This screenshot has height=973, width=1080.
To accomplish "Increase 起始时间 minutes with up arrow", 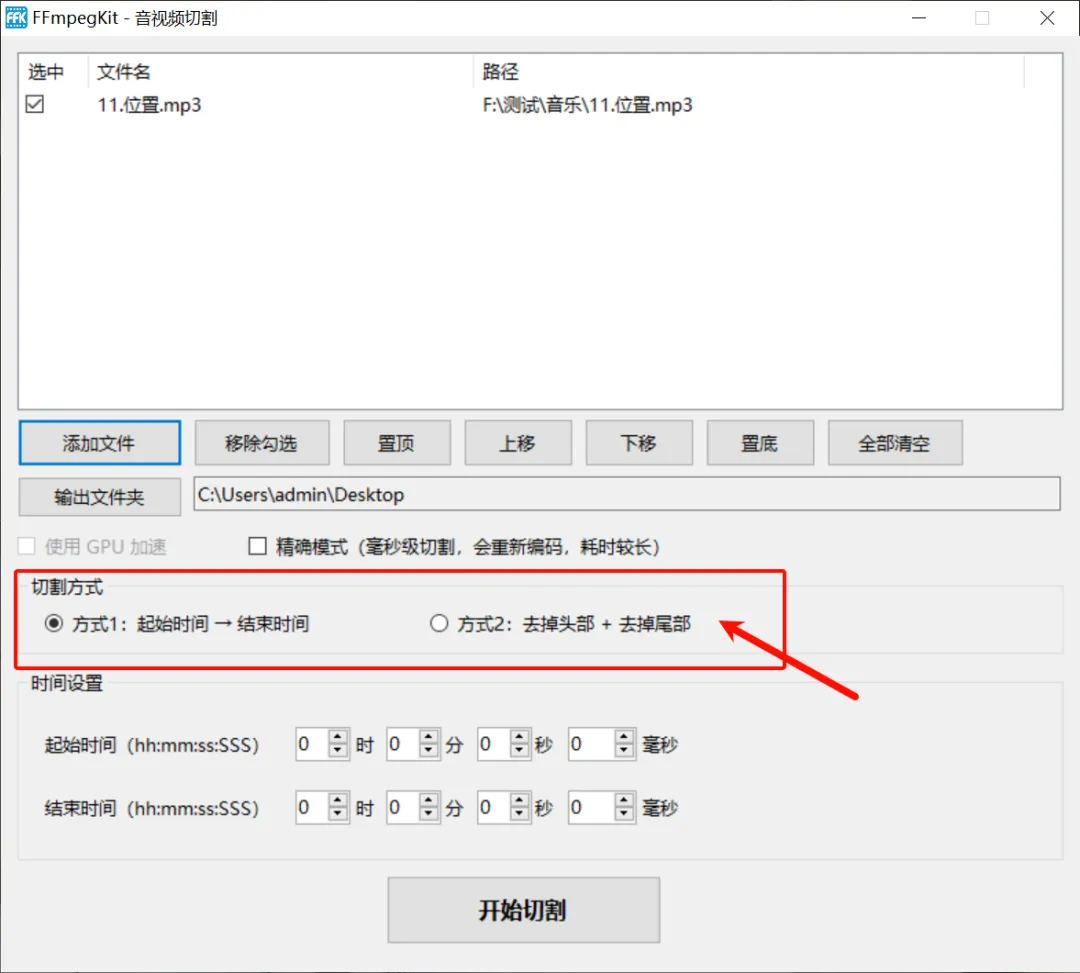I will click(428, 737).
